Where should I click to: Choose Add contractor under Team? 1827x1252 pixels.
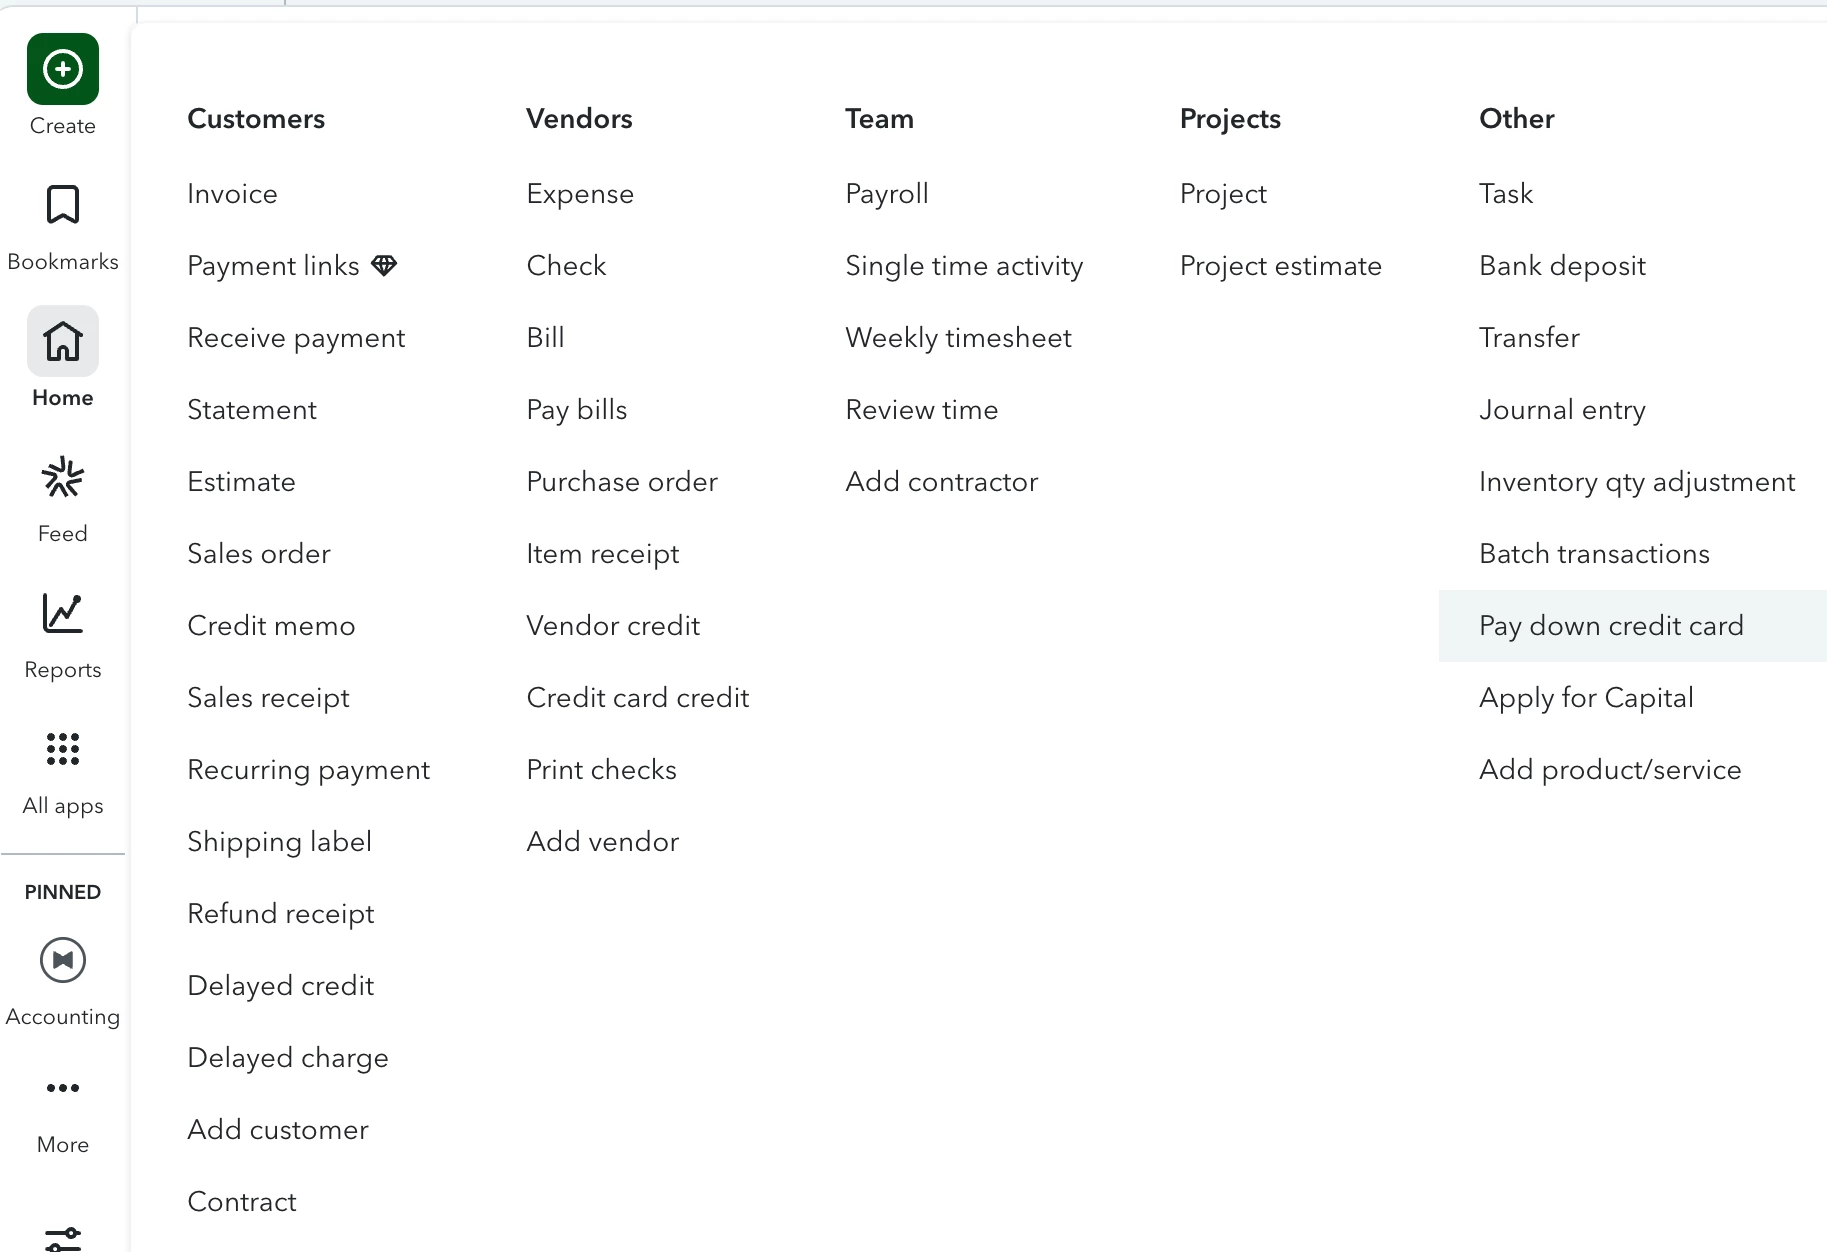[x=941, y=482]
